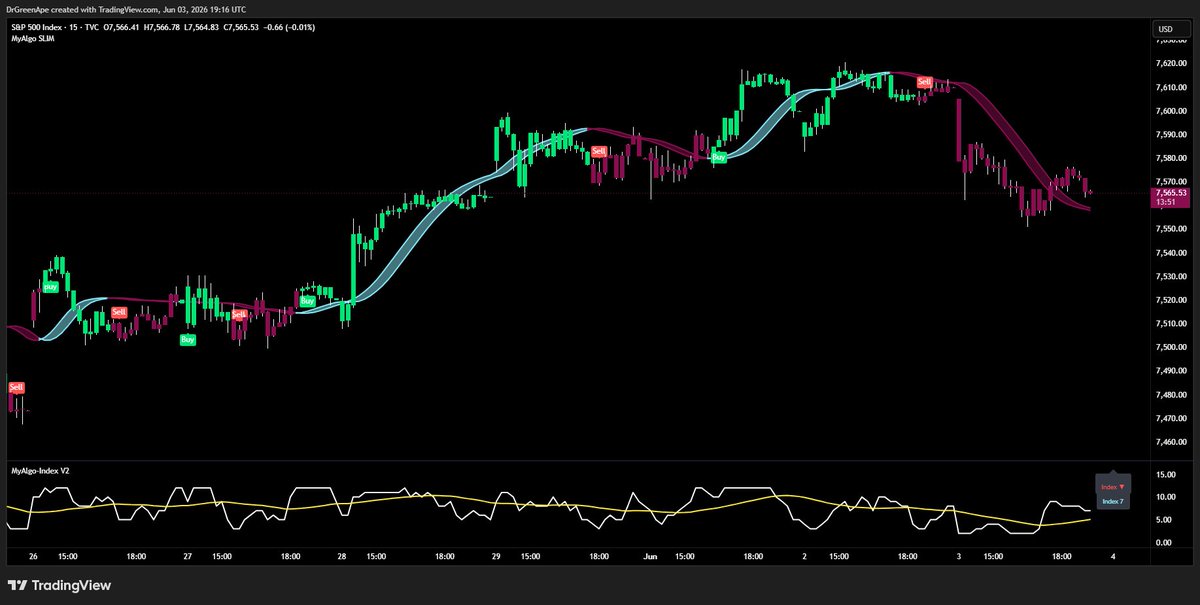Click the current price tag showing countdown 13:51
The width and height of the screenshot is (1200, 605).
tap(1169, 197)
